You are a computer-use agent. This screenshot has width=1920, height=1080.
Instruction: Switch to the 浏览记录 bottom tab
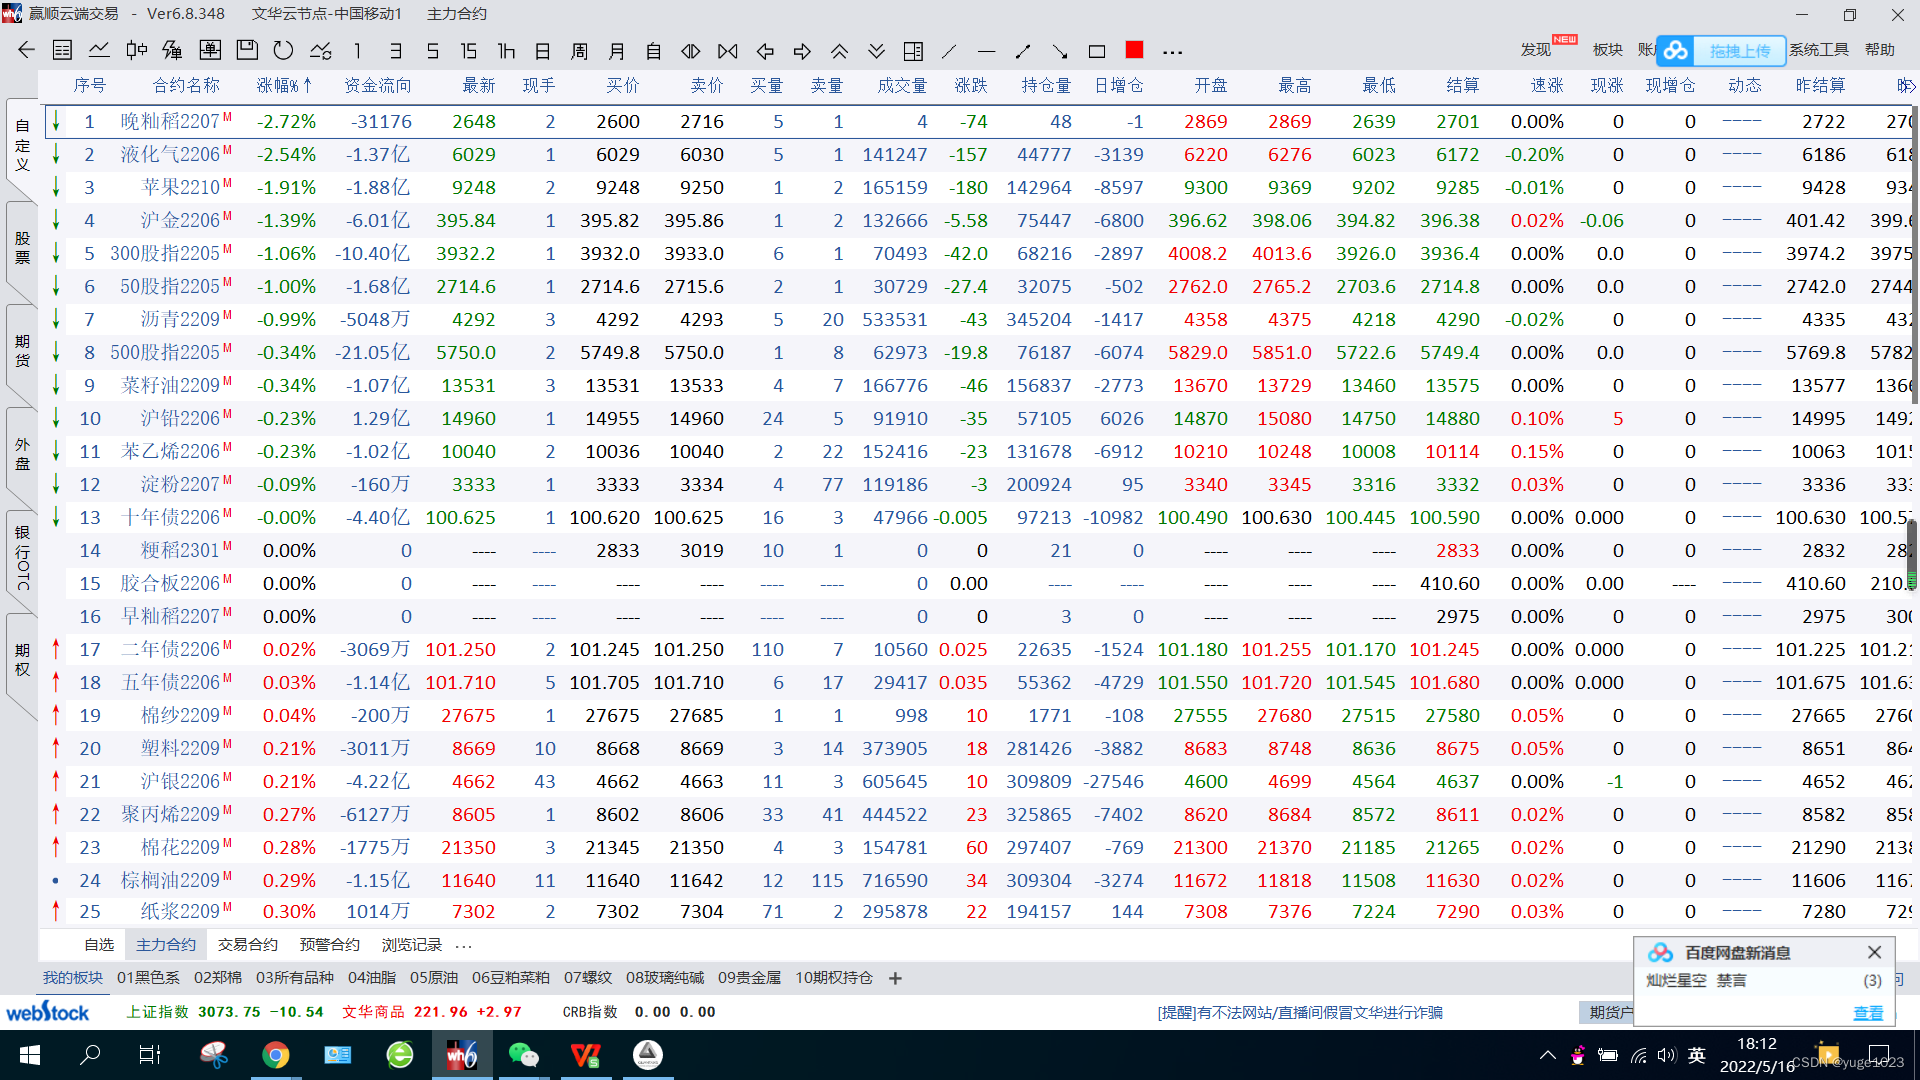tap(412, 945)
